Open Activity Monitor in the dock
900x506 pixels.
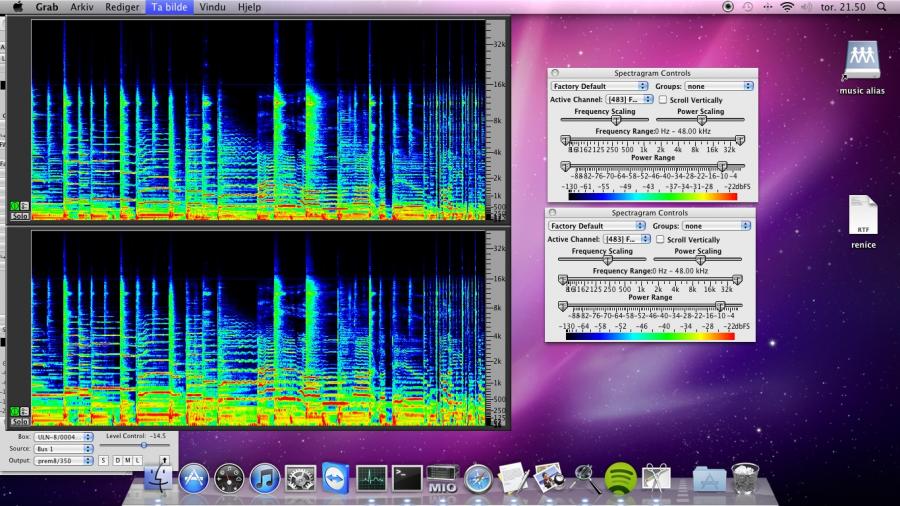[371, 478]
